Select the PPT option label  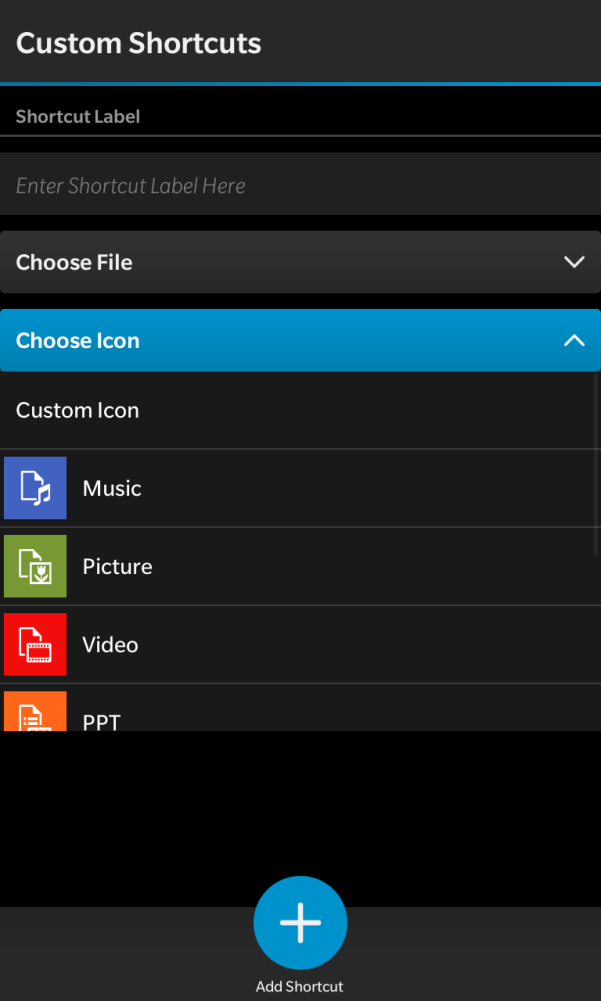click(x=101, y=720)
